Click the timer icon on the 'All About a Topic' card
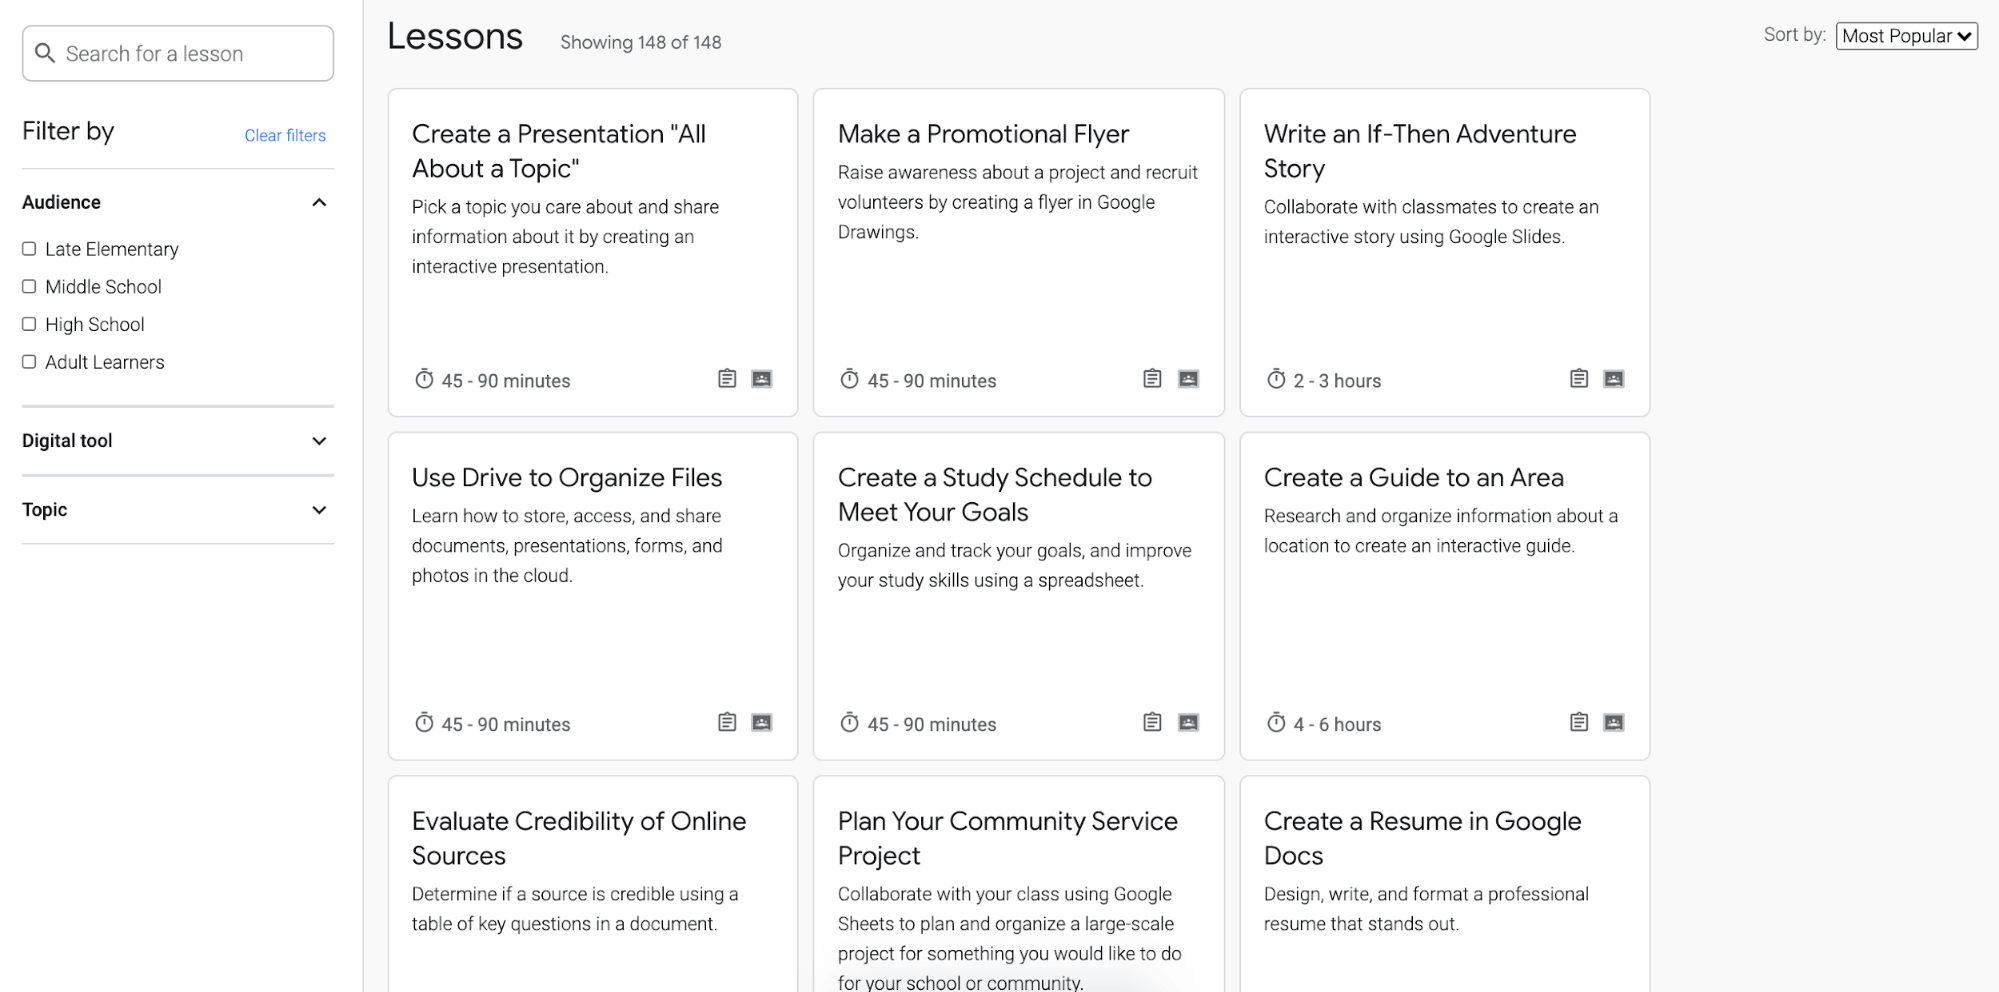Viewport: 1999px width, 992px height. click(x=424, y=379)
